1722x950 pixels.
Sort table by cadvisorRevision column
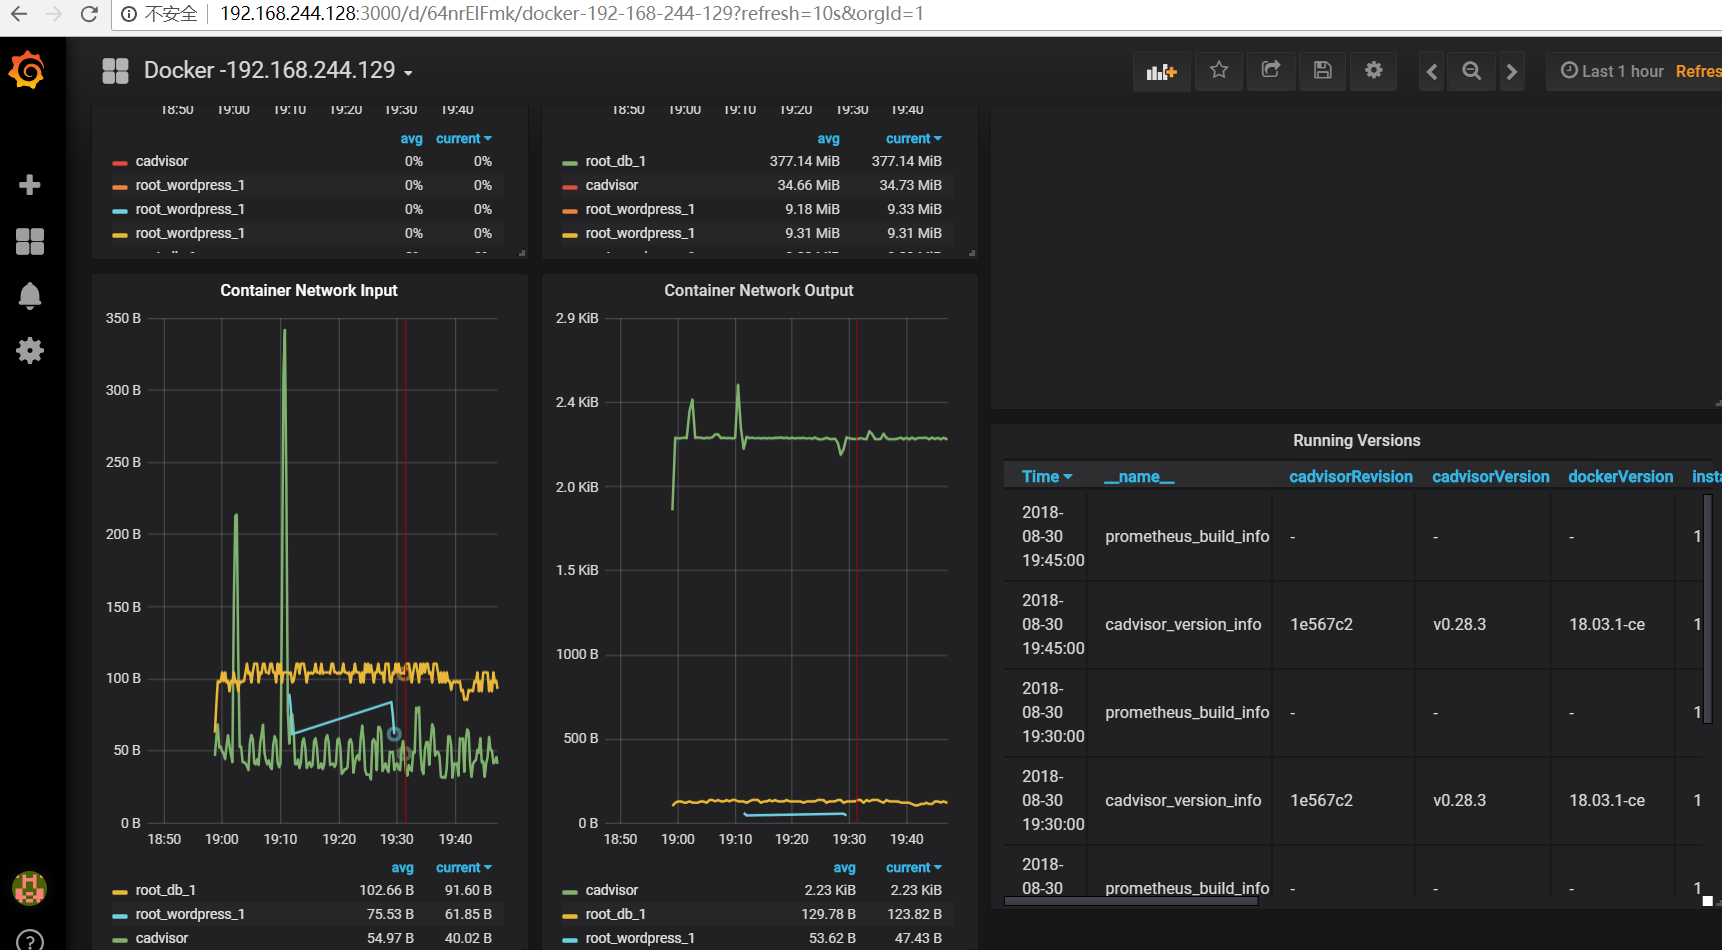tap(1351, 477)
